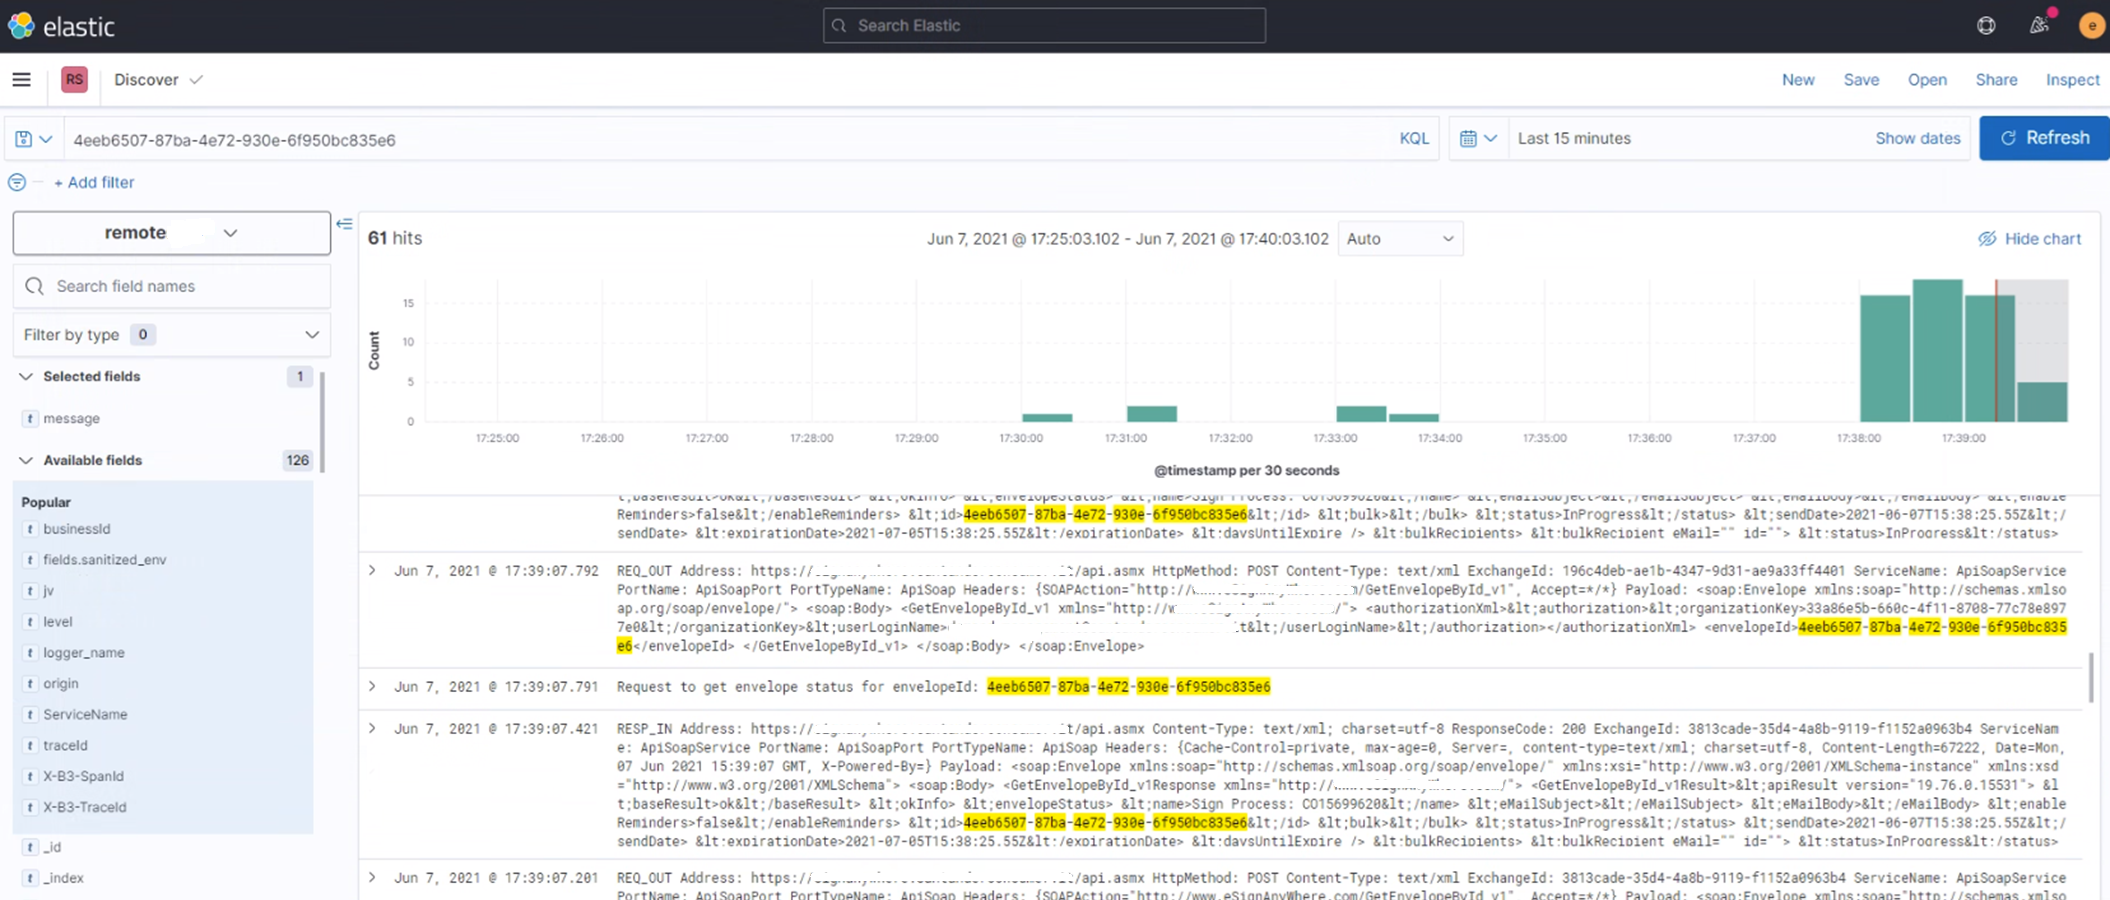The width and height of the screenshot is (2110, 900).
Task: Expand the 17:39:07.201 log row
Action: [372, 878]
